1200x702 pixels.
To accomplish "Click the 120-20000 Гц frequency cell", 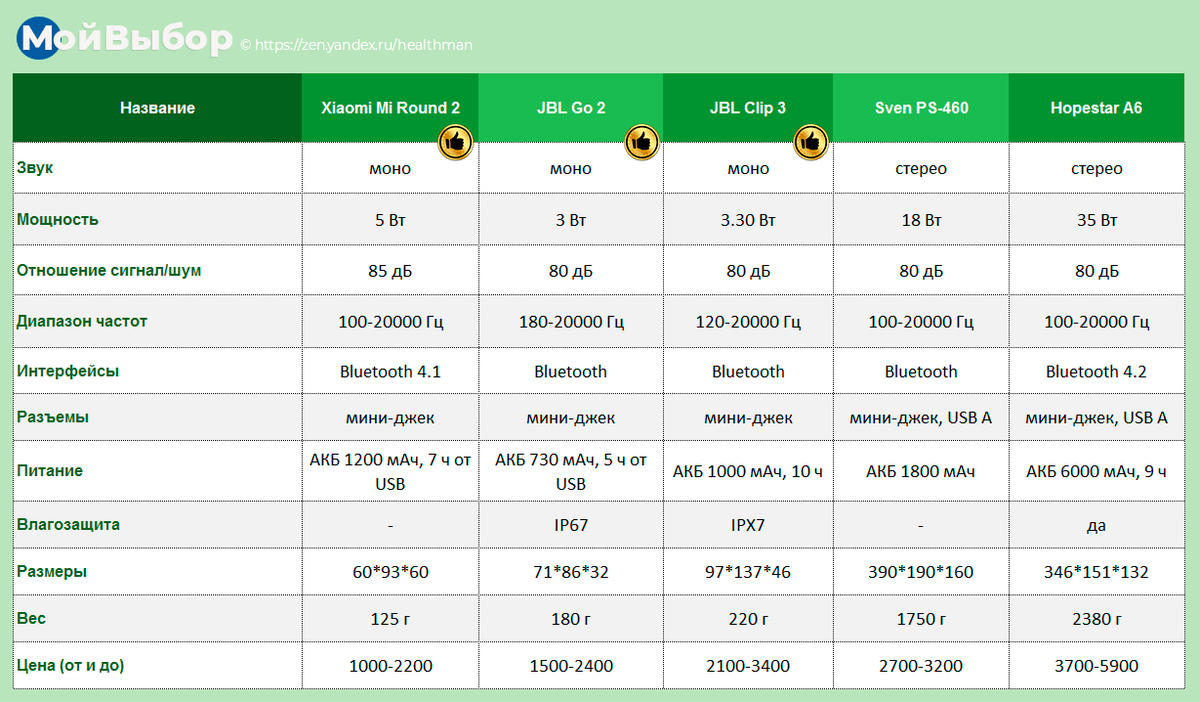I will tap(748, 322).
